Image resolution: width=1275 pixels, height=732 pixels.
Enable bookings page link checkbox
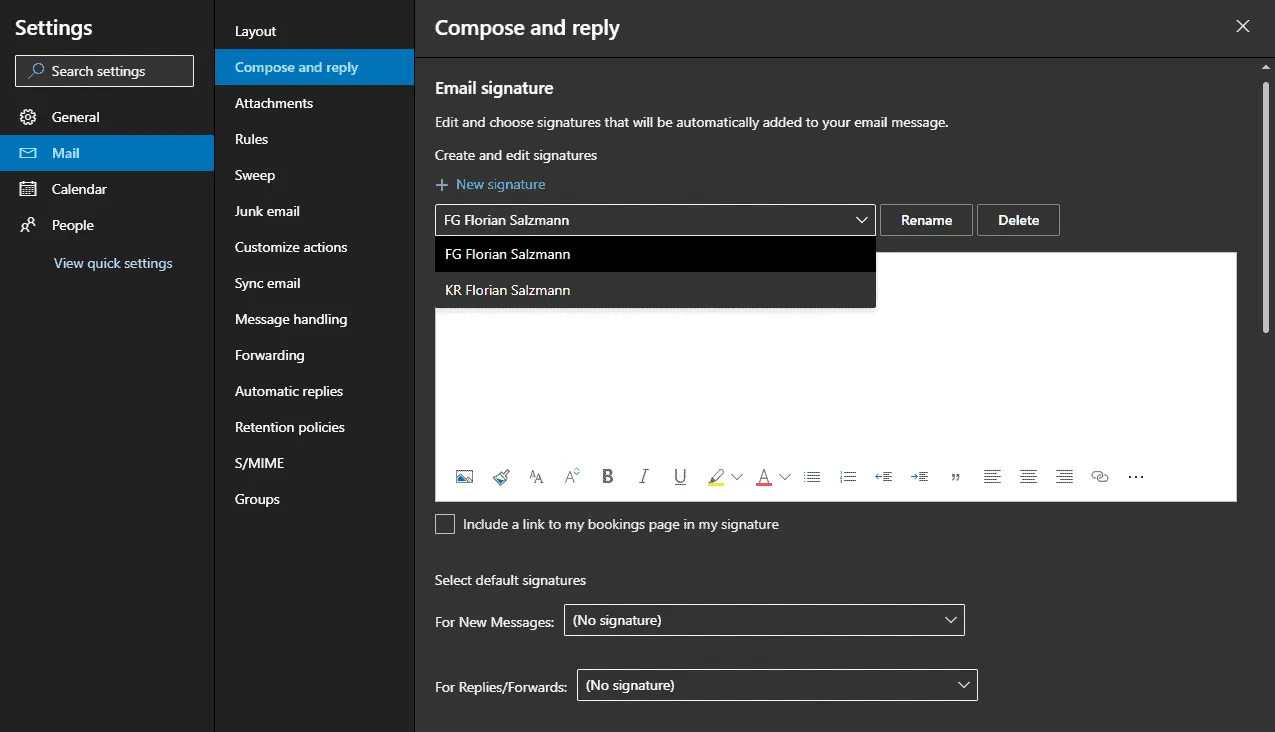click(445, 524)
